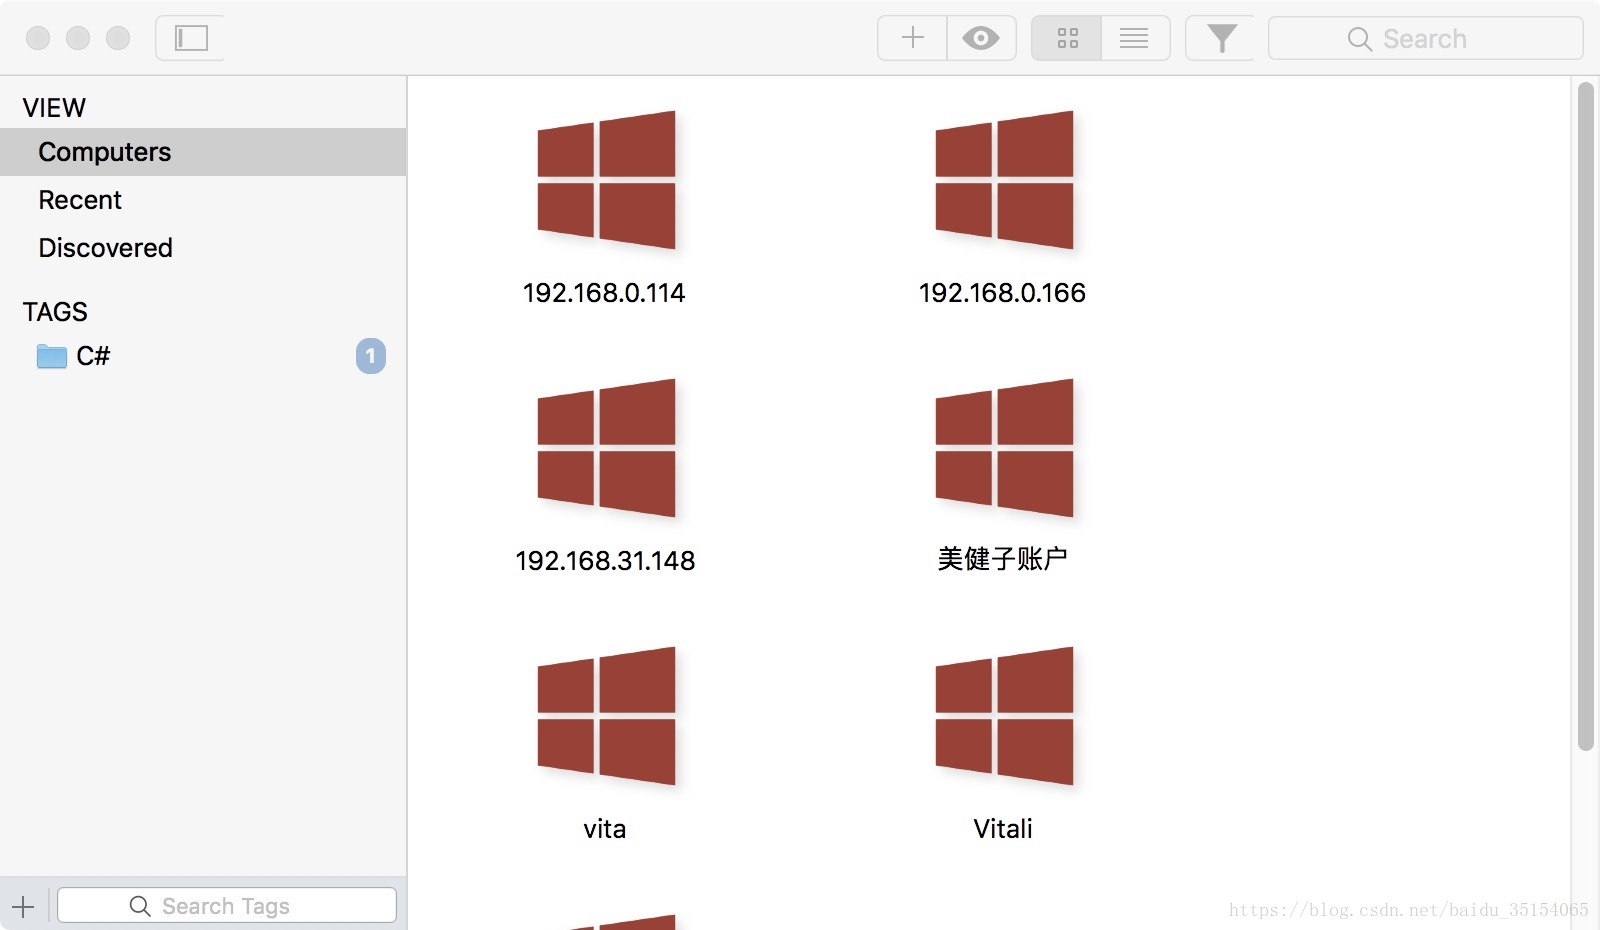Click the folder icon beside C#
Image resolution: width=1600 pixels, height=930 pixels.
[51, 356]
